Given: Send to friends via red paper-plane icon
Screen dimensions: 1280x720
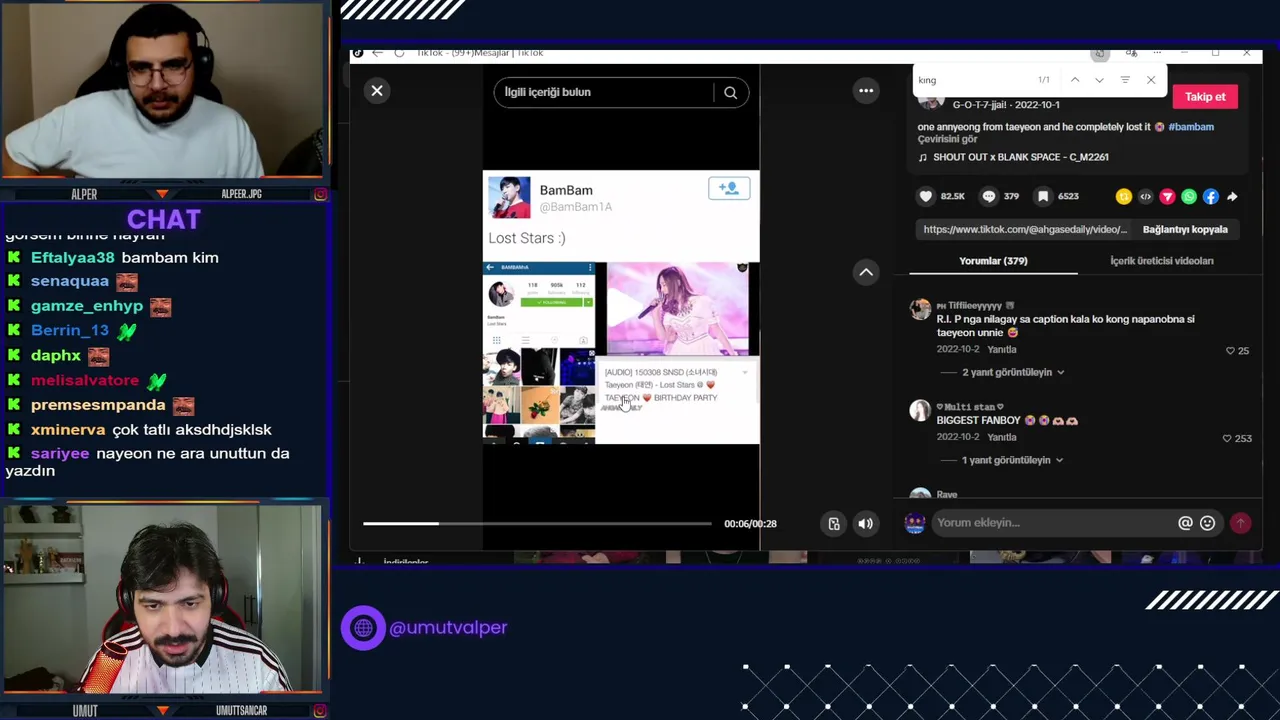Looking at the screenshot, I should coord(1167,197).
